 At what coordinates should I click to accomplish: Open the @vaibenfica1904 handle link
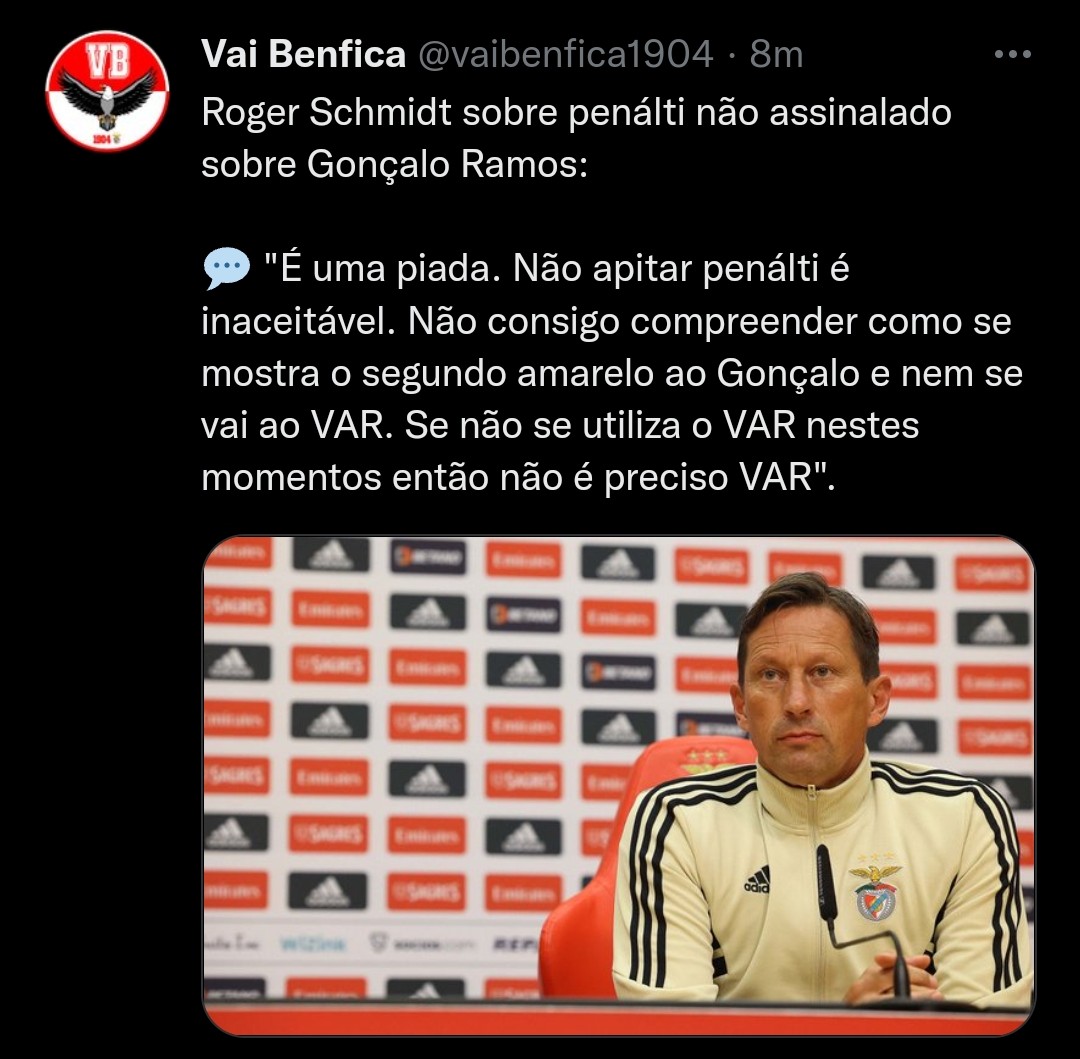pyautogui.click(x=565, y=54)
